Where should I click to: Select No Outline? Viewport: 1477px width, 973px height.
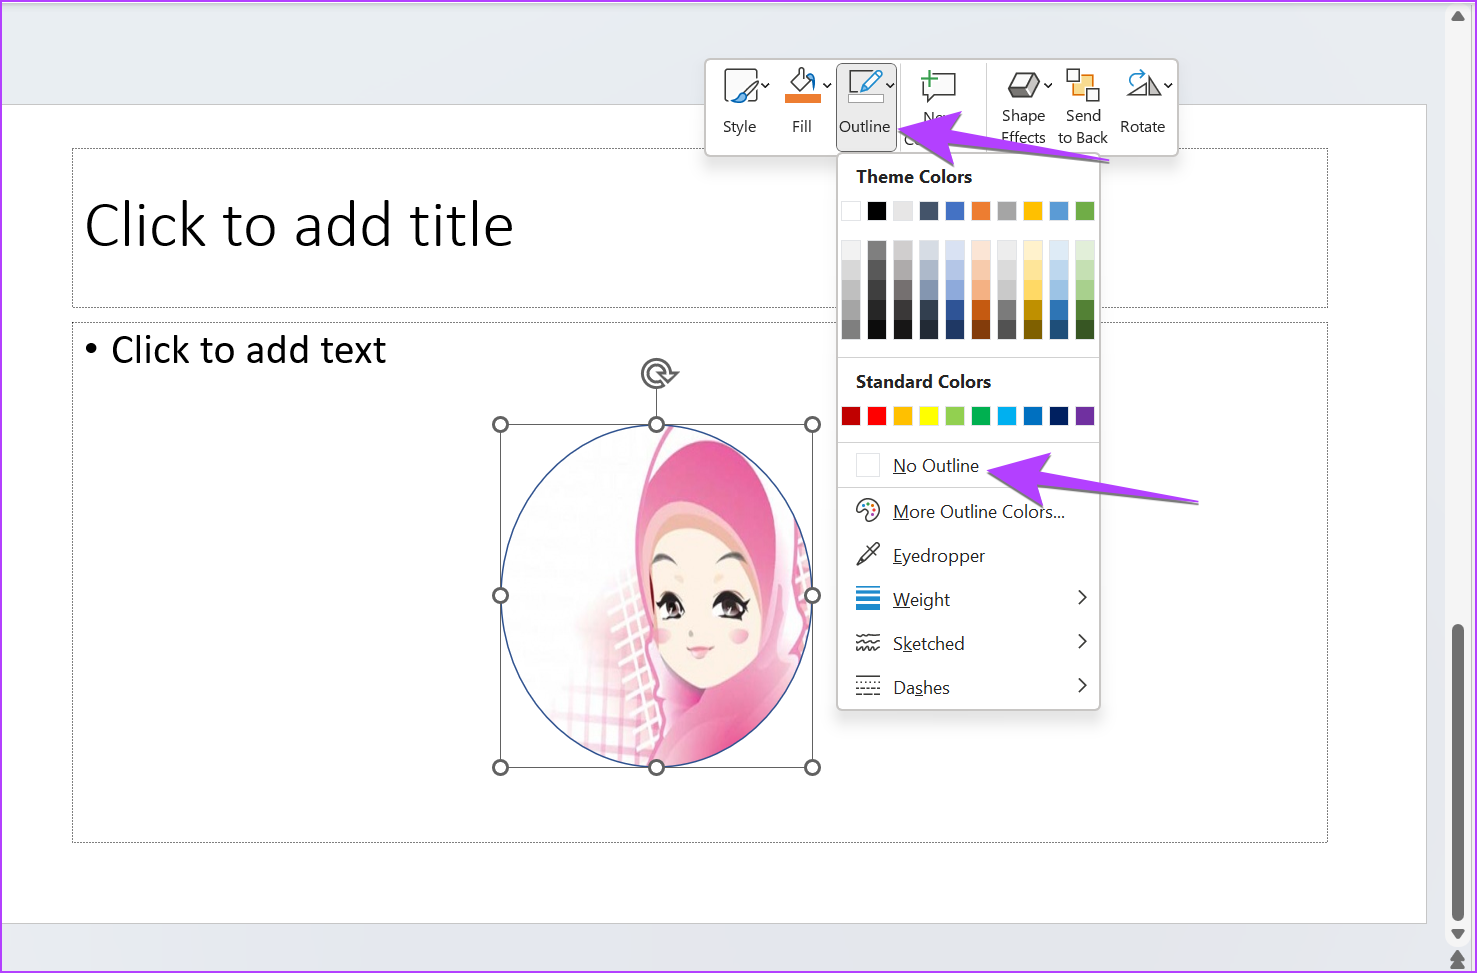(x=935, y=465)
